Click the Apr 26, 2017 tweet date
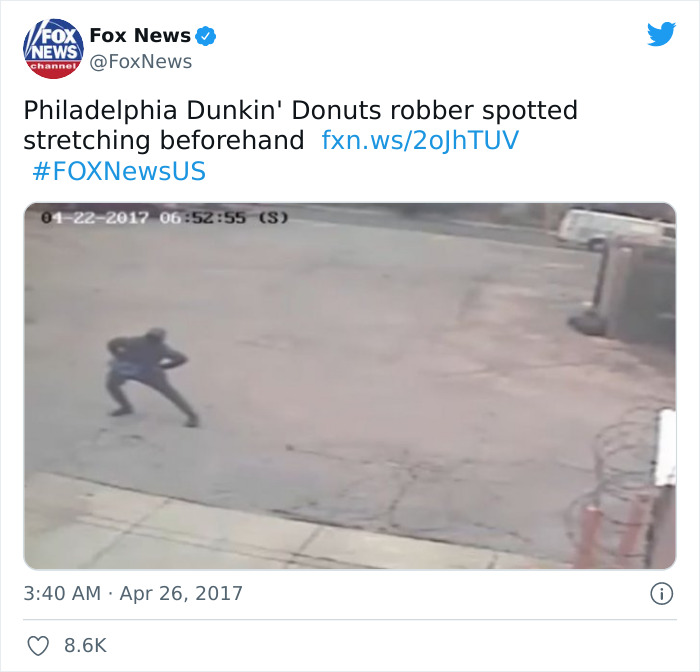 (181, 593)
